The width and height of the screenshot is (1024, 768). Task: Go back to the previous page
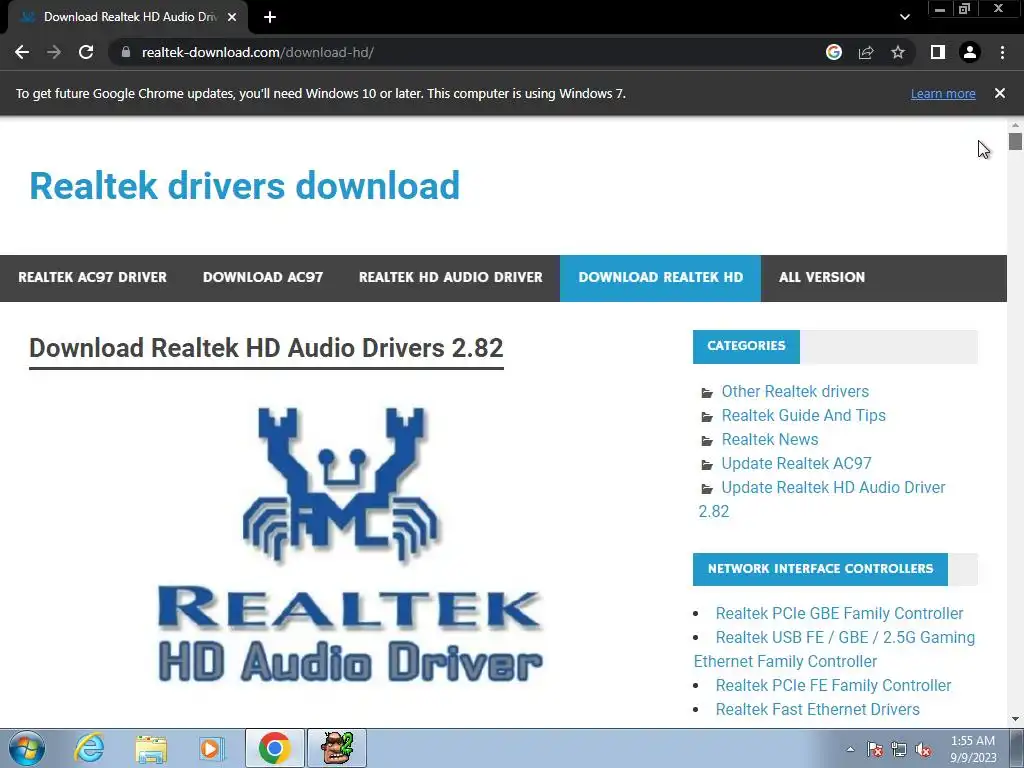point(22,52)
